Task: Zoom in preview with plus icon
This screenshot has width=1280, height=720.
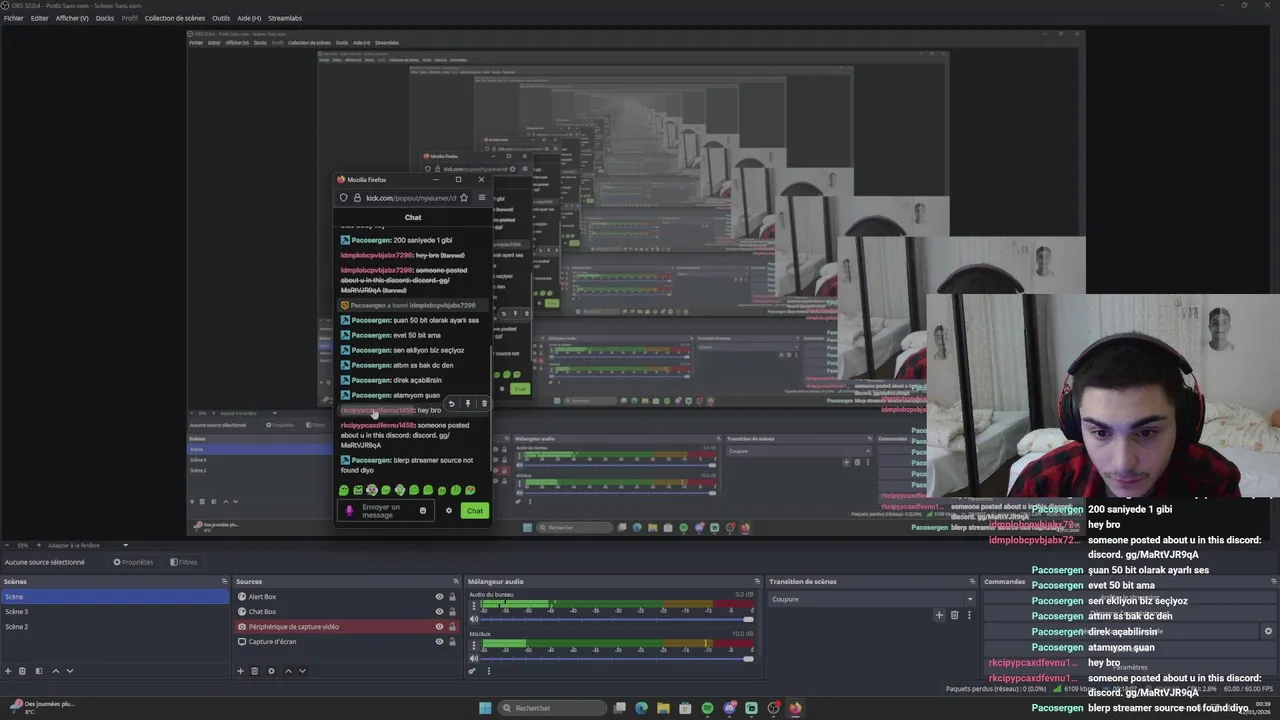Action: 38,545
